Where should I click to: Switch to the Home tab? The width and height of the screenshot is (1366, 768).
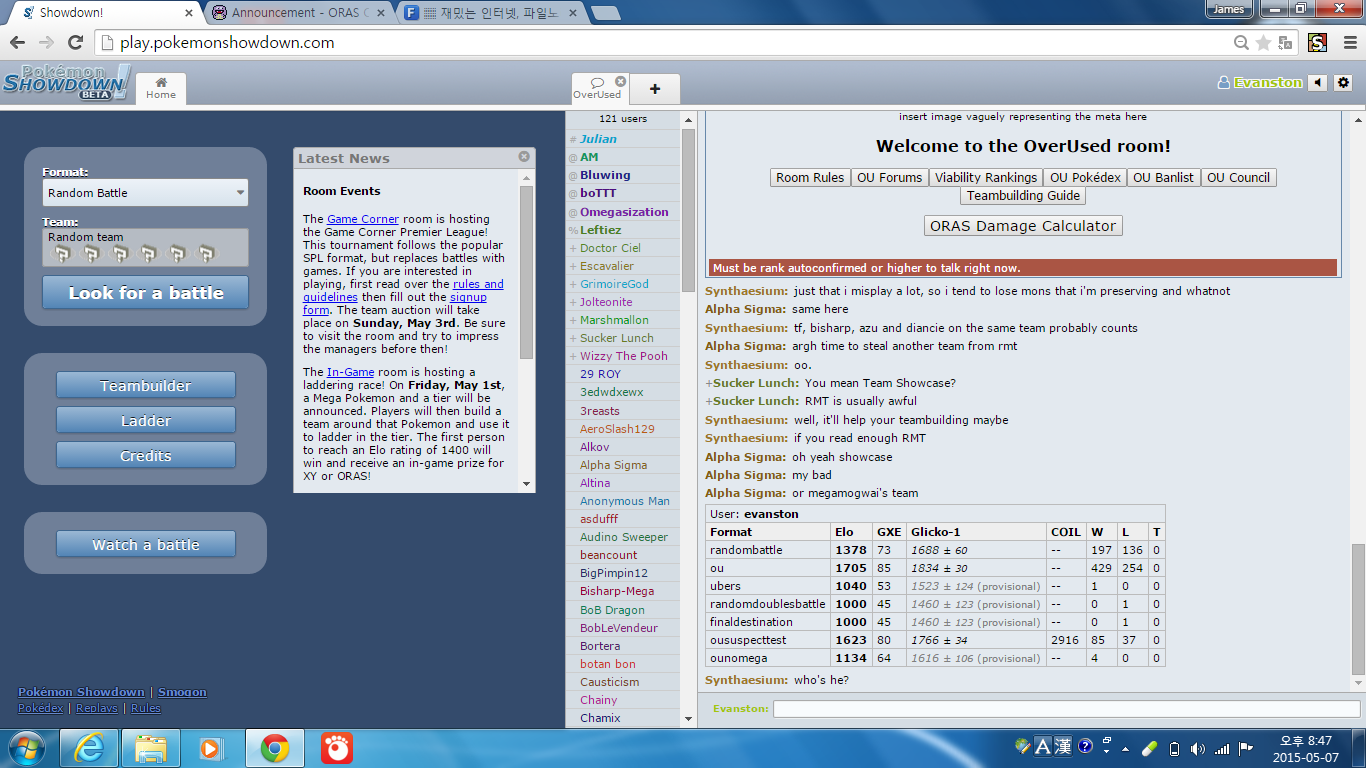pos(160,88)
